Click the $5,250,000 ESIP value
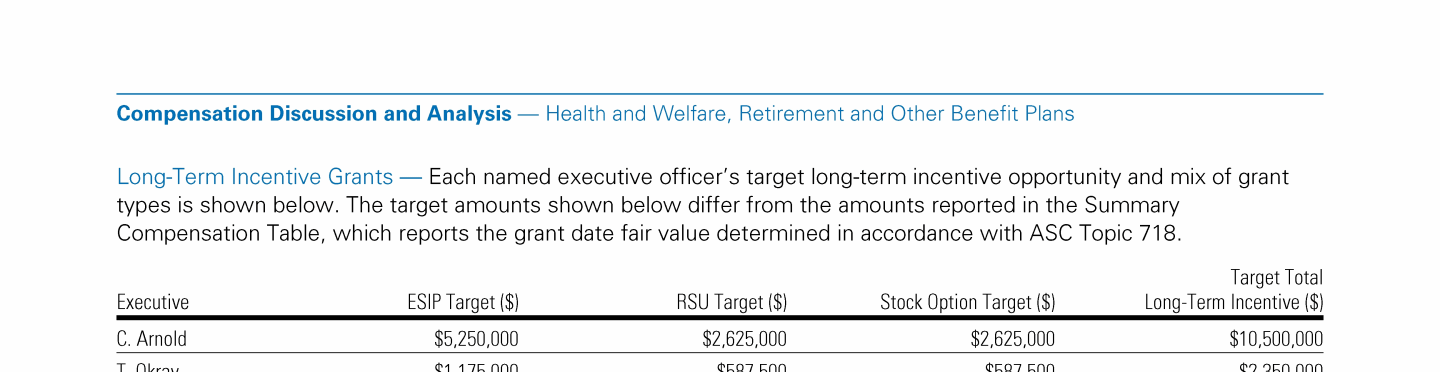 (476, 339)
